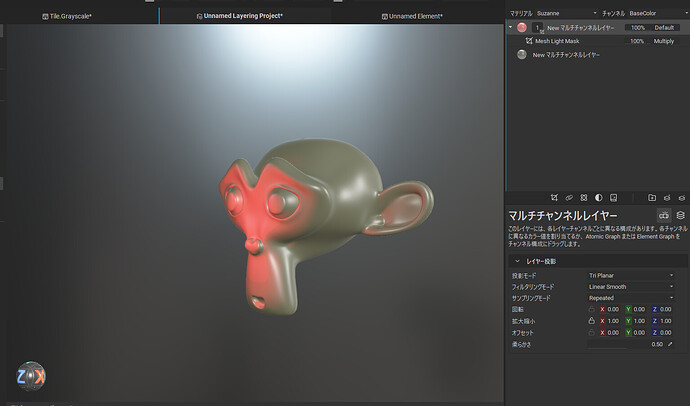Image resolution: width=690 pixels, height=406 pixels.
Task: Collapse the レイヤー投影 section
Action: point(518,261)
